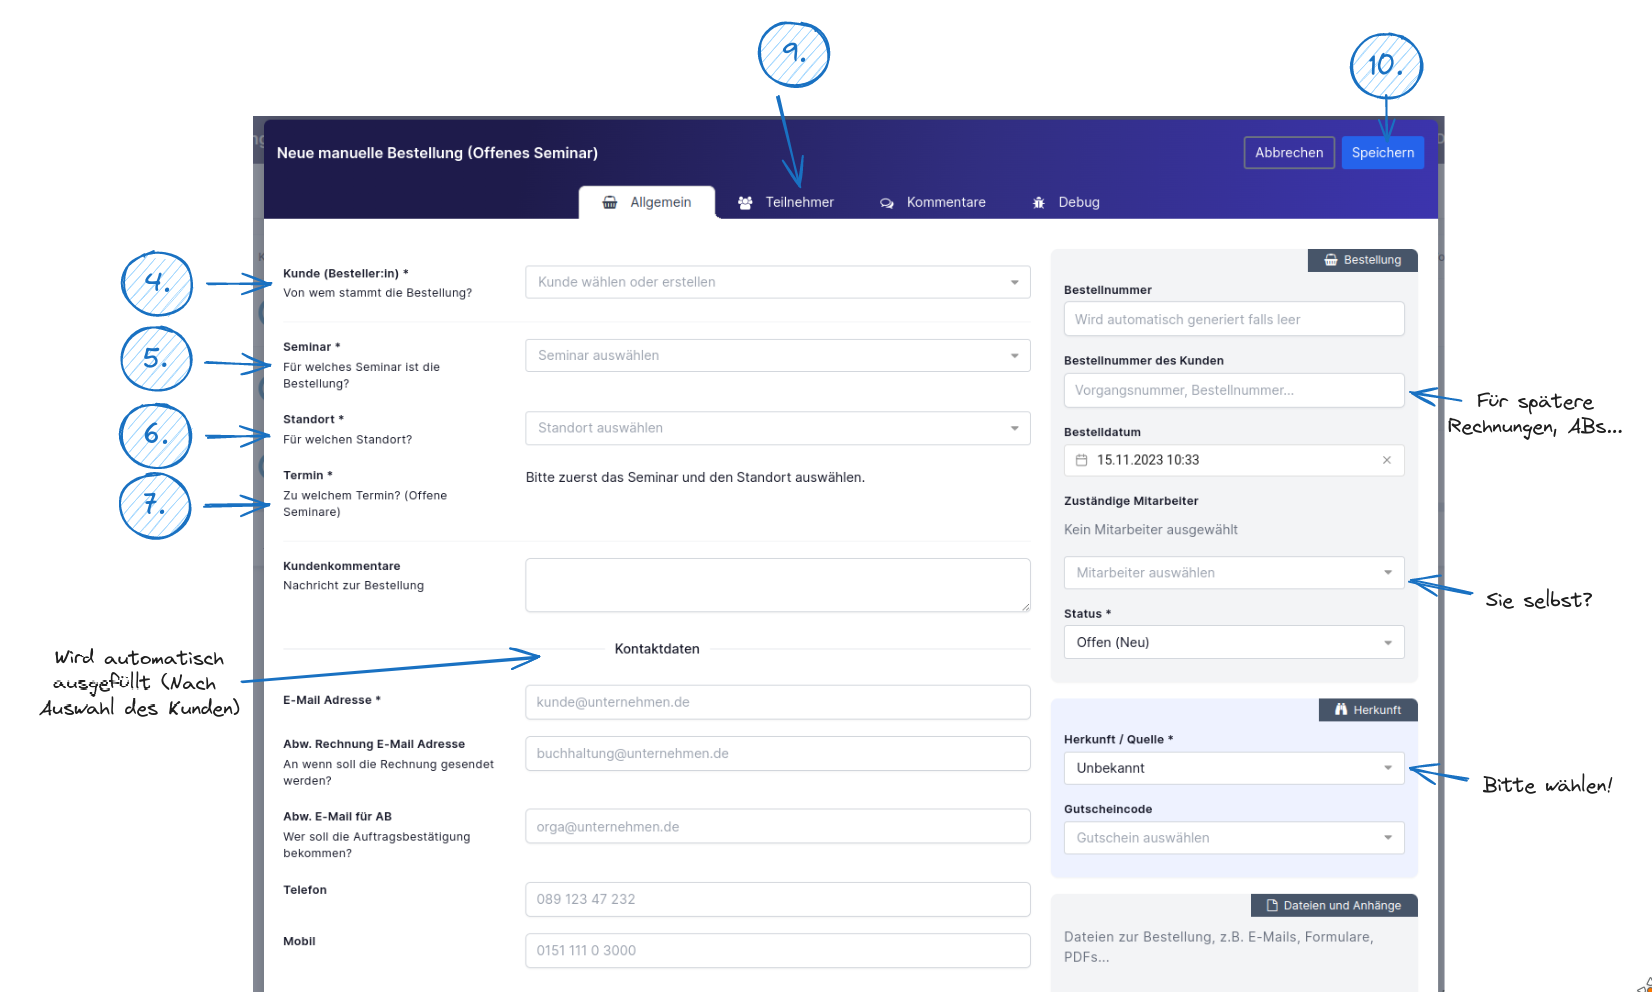The image size is (1652, 992).
Task: Click the file icon in Dateien und Anhänge badge
Action: (x=1273, y=906)
